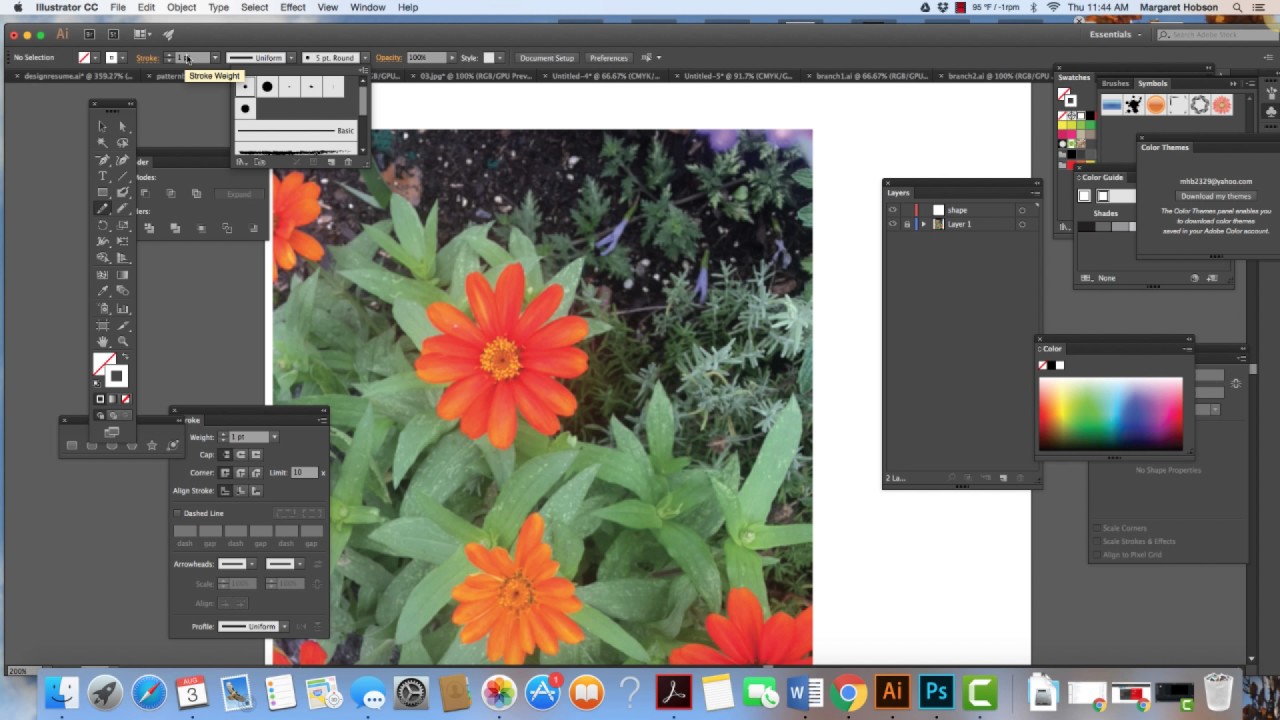Click the ink splatter symbol

click(x=1133, y=105)
